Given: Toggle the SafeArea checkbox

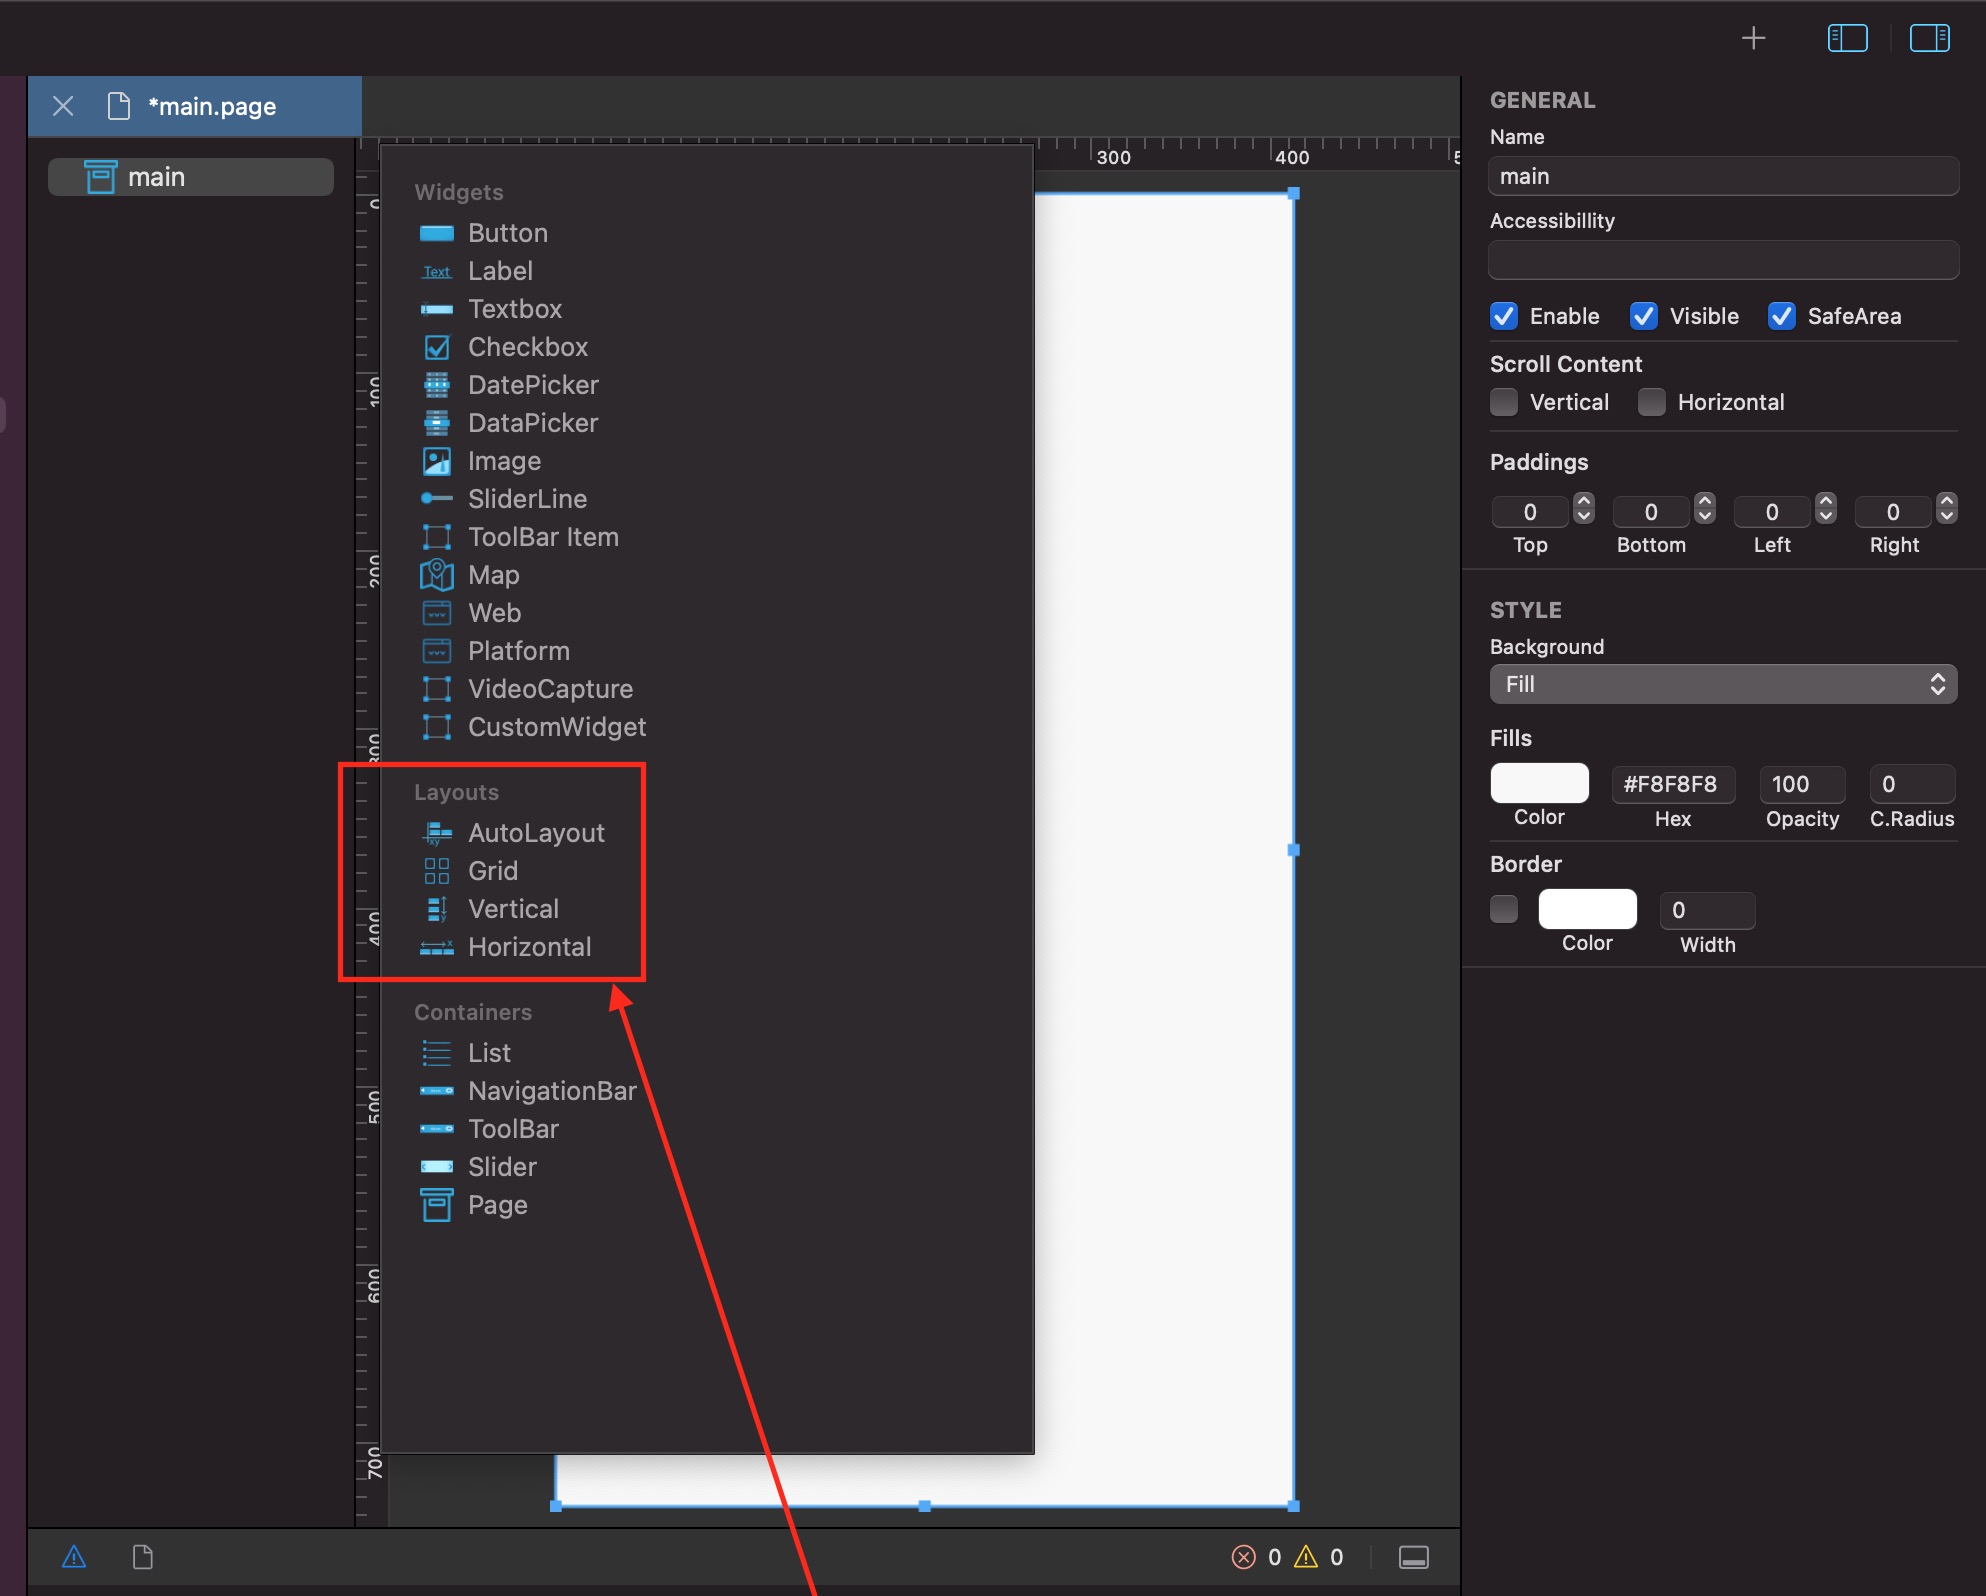Looking at the screenshot, I should [x=1782, y=316].
